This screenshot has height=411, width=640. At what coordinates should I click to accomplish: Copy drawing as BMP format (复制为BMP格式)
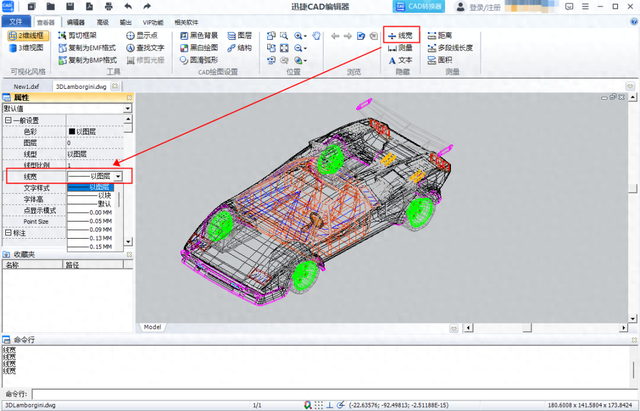tap(87, 60)
